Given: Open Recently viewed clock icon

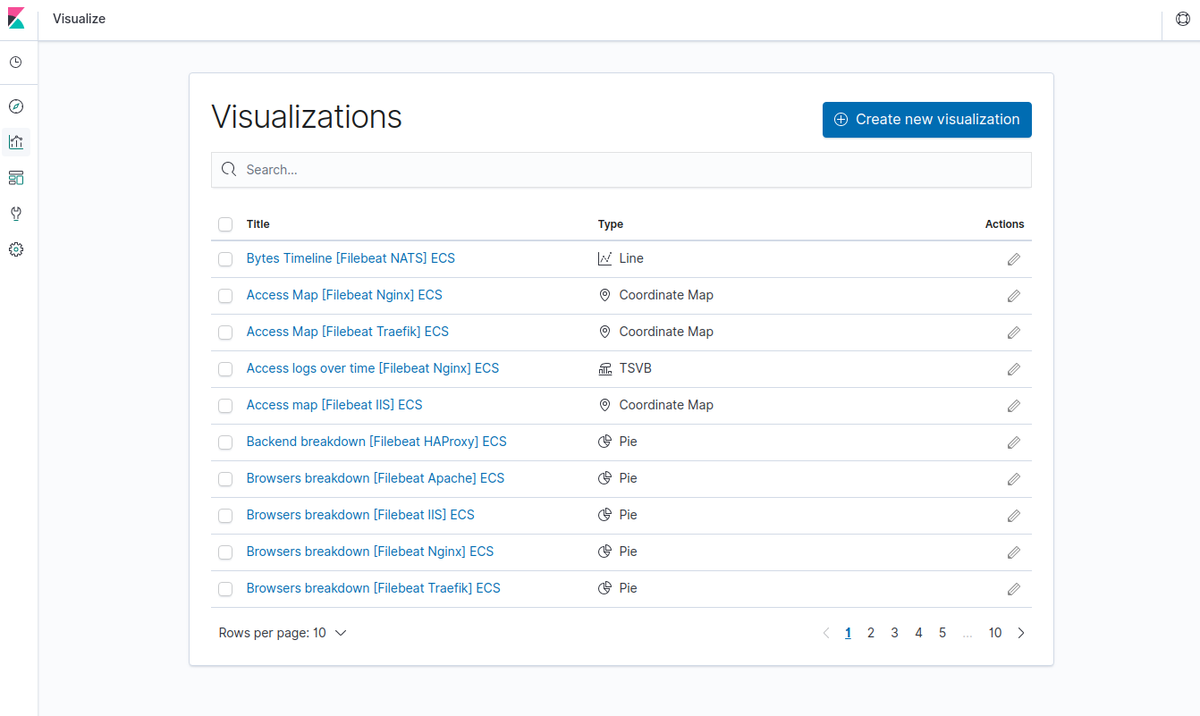Looking at the screenshot, I should [x=16, y=62].
